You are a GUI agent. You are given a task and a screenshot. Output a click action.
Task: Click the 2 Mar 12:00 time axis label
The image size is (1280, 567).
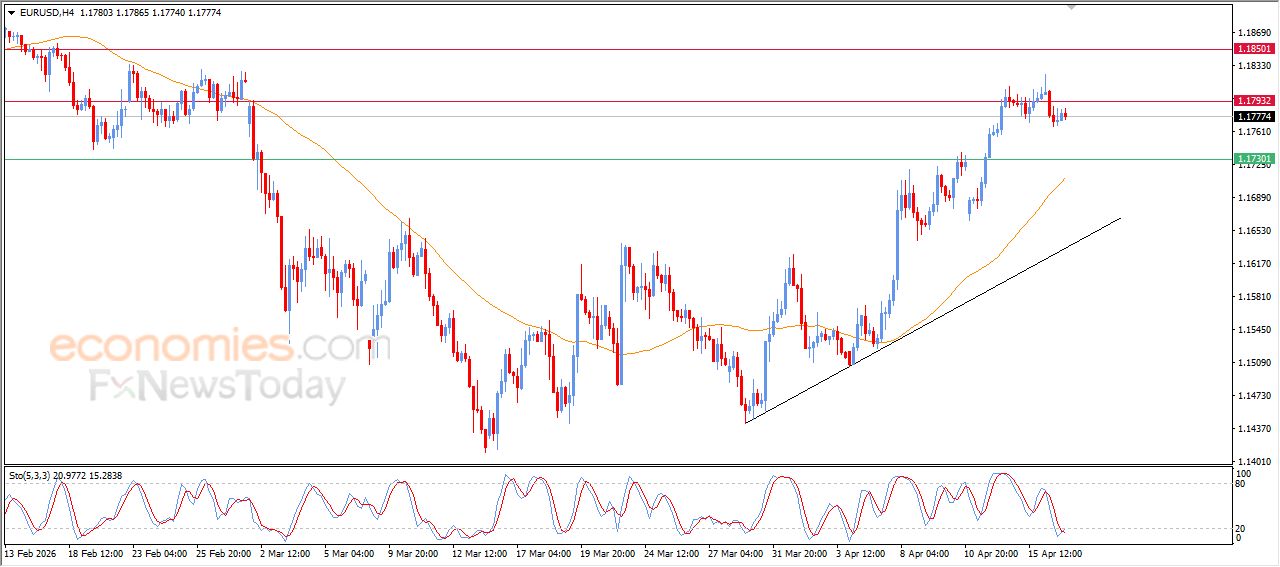pyautogui.click(x=287, y=553)
